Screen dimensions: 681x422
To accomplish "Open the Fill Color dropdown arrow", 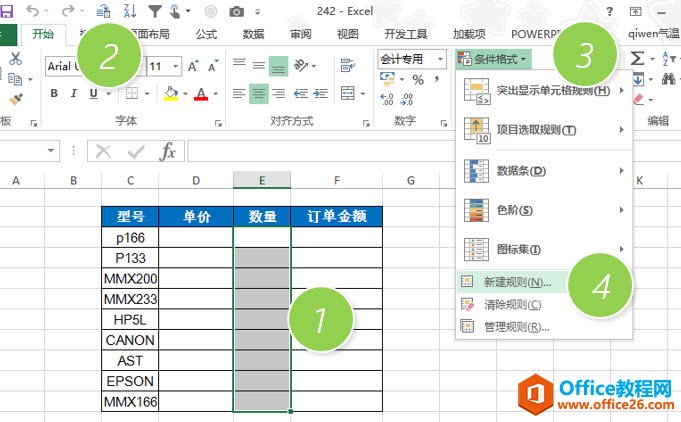I will tap(185, 93).
